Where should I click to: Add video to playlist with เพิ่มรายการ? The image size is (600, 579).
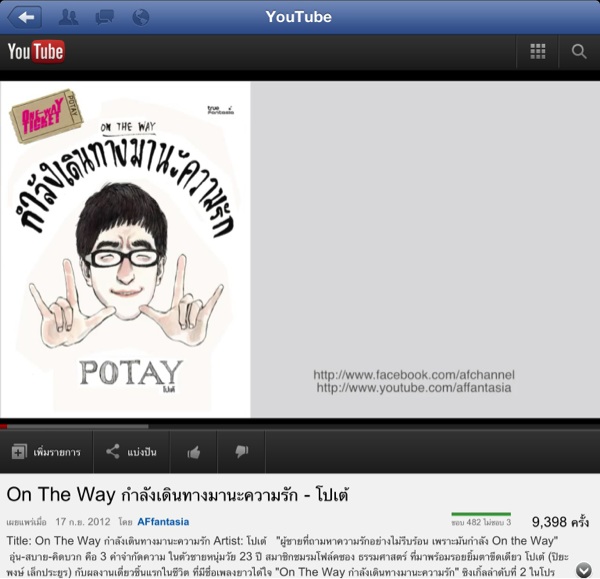pyautogui.click(x=46, y=452)
